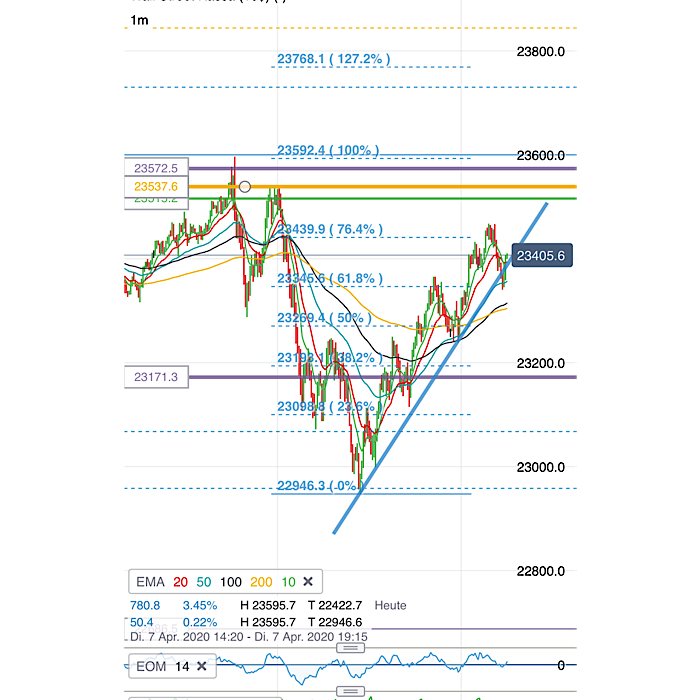The width and height of the screenshot is (700, 700).
Task: Select the 23.6% Fibonacci level label
Action: [330, 406]
